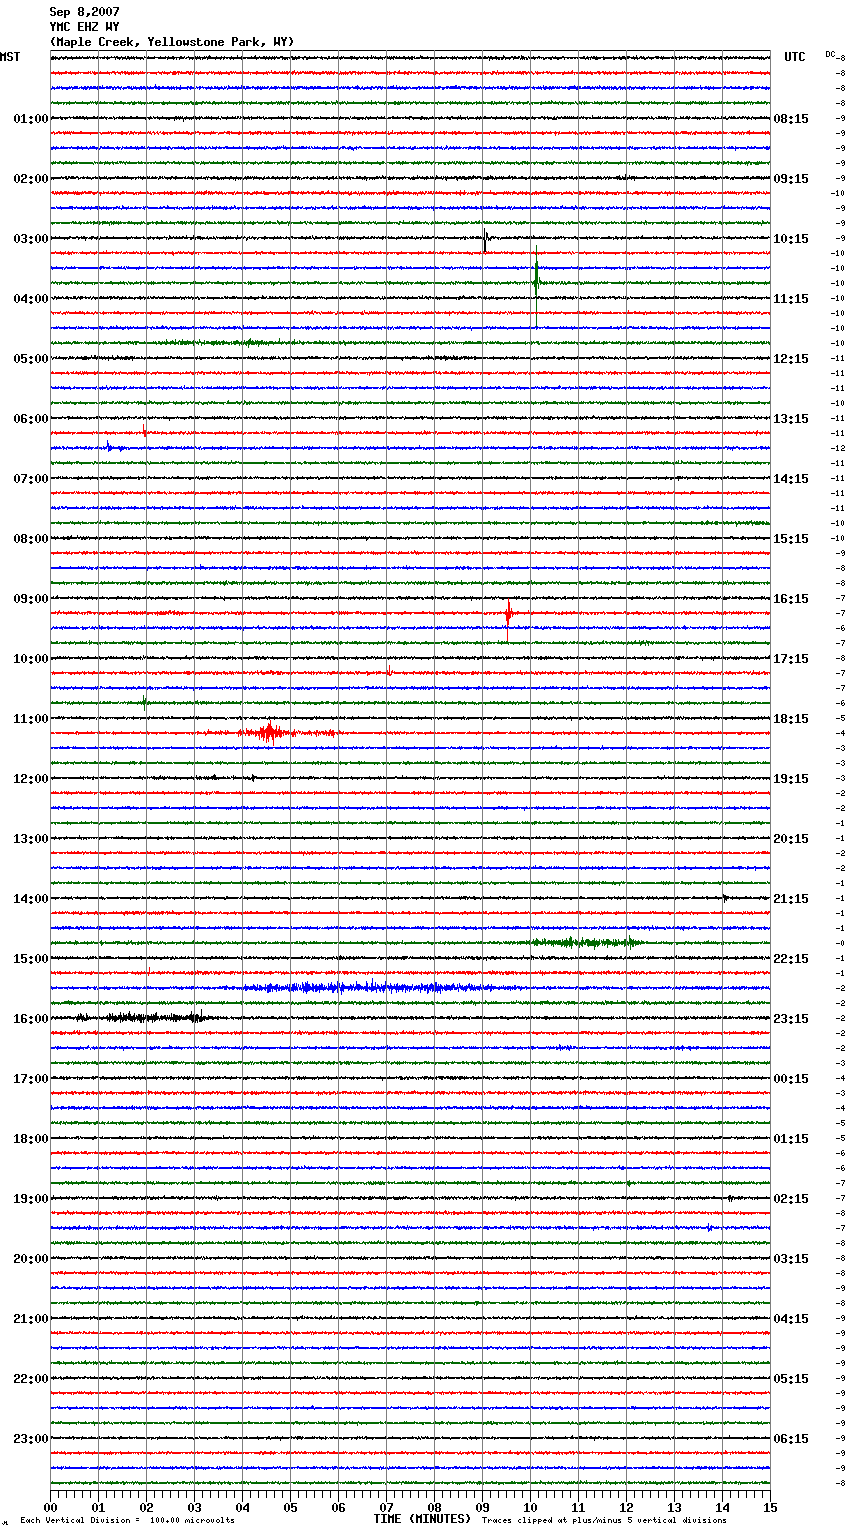Select the 12:00 MST row label
This screenshot has height=1534, width=850.
[x=31, y=779]
